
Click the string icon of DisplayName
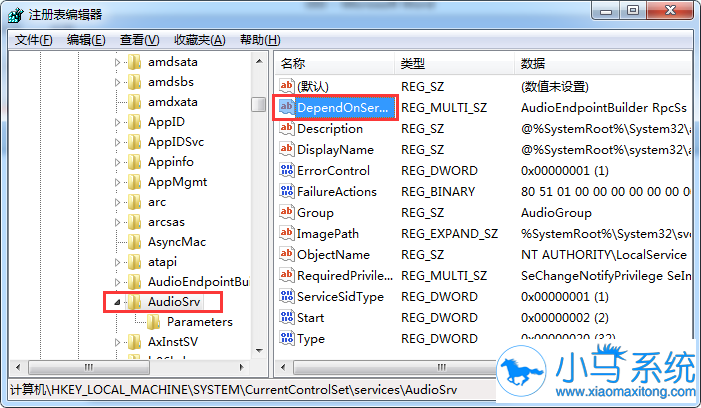click(x=287, y=149)
